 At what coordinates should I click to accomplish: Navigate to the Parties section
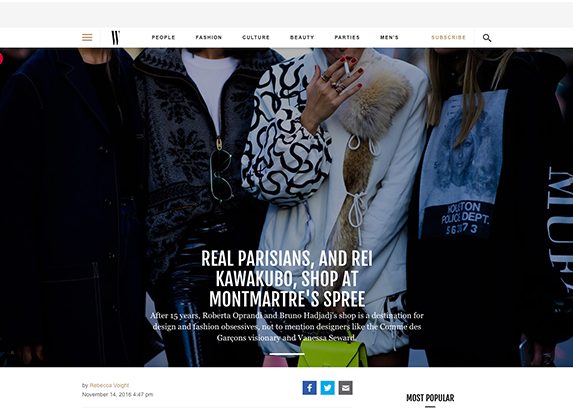pyautogui.click(x=347, y=37)
